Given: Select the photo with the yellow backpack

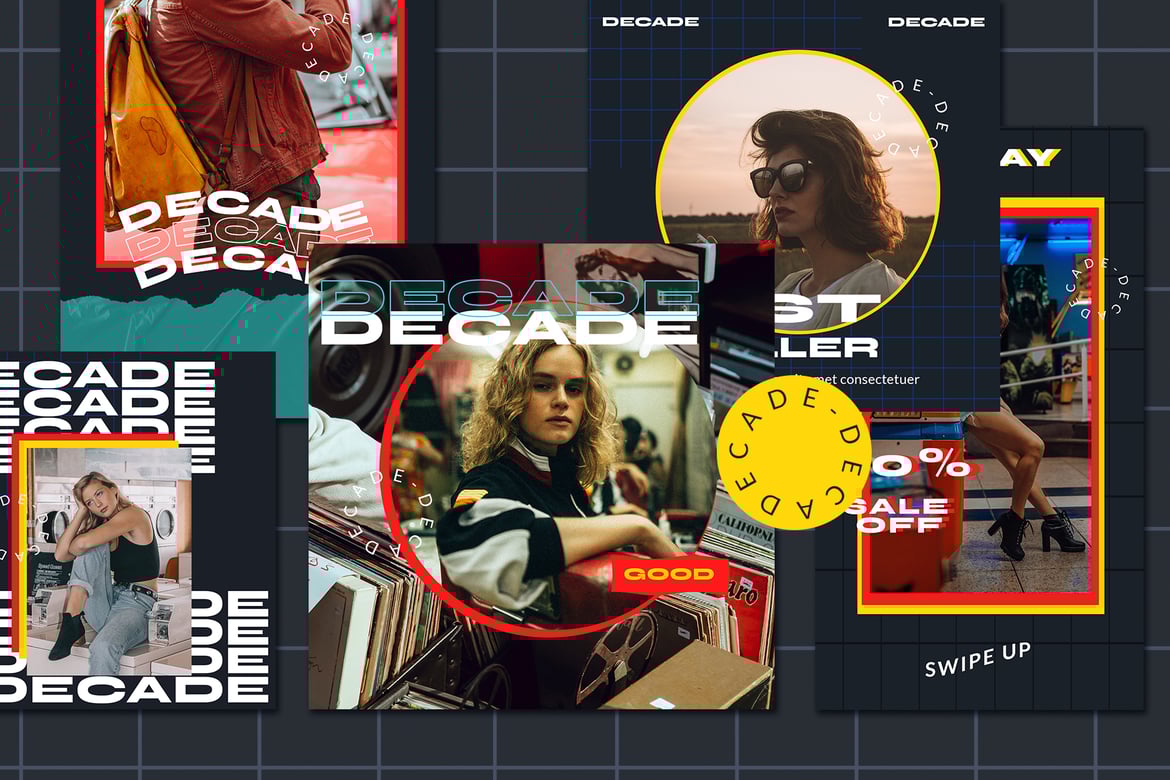Looking at the screenshot, I should point(250,131).
